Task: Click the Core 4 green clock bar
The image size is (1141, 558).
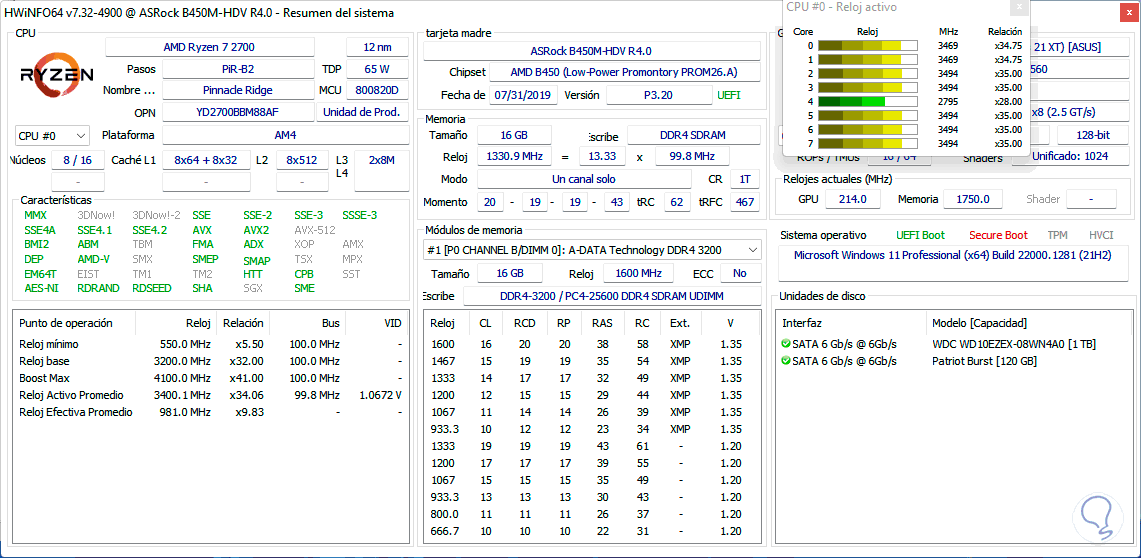Action: pos(852,102)
